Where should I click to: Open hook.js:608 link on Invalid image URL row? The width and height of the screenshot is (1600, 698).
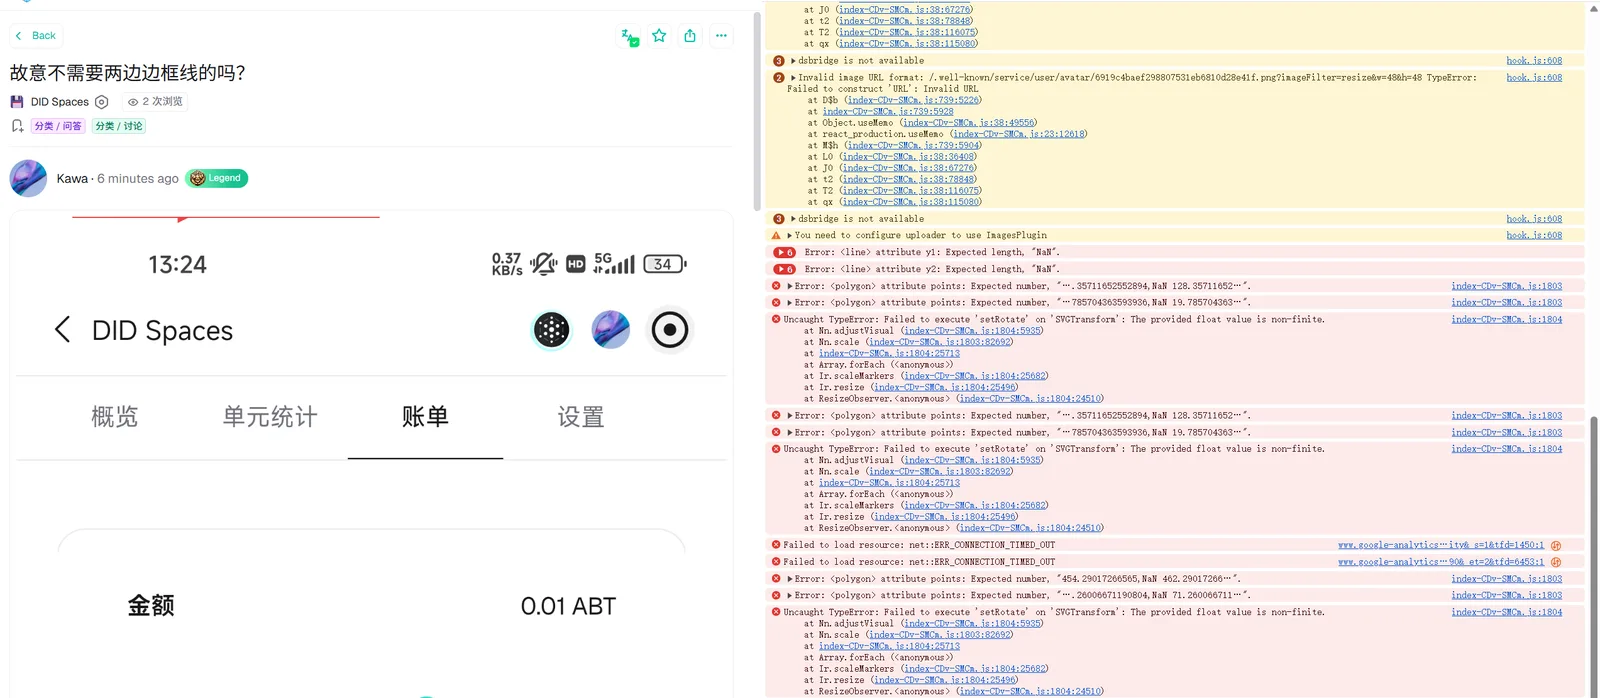click(x=1534, y=78)
